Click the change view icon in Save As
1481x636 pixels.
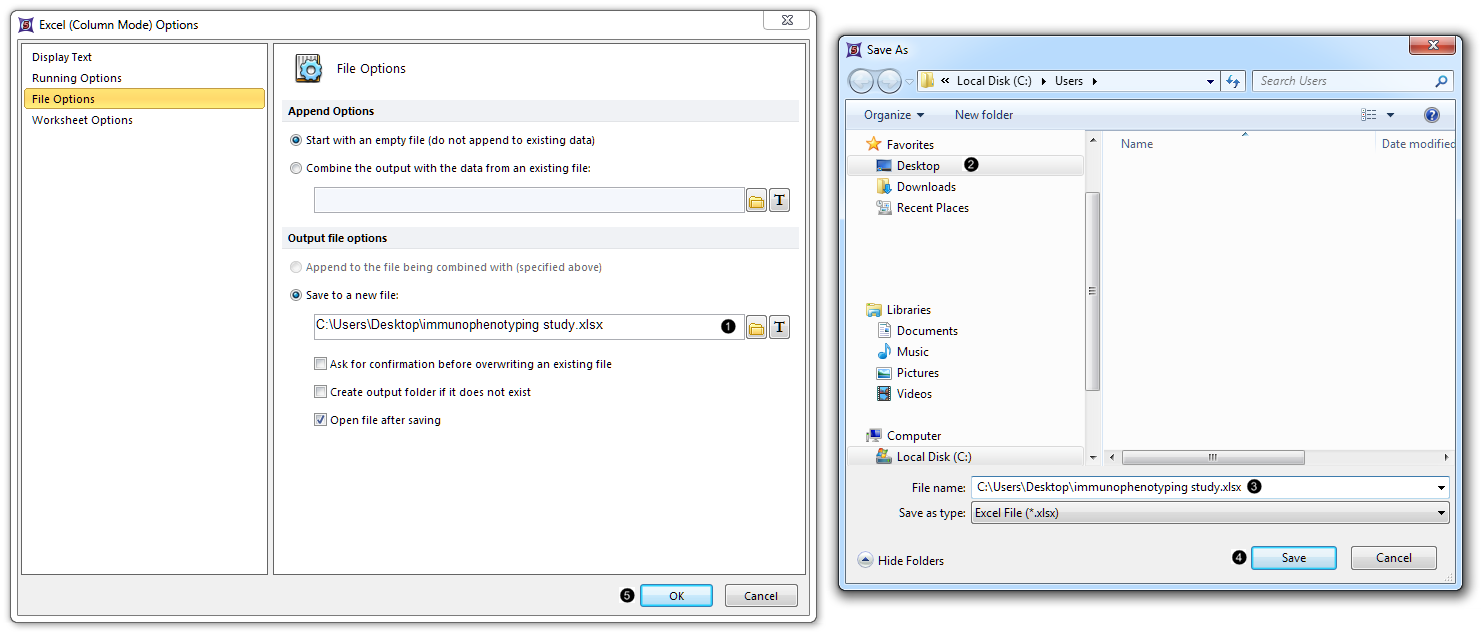click(1369, 115)
